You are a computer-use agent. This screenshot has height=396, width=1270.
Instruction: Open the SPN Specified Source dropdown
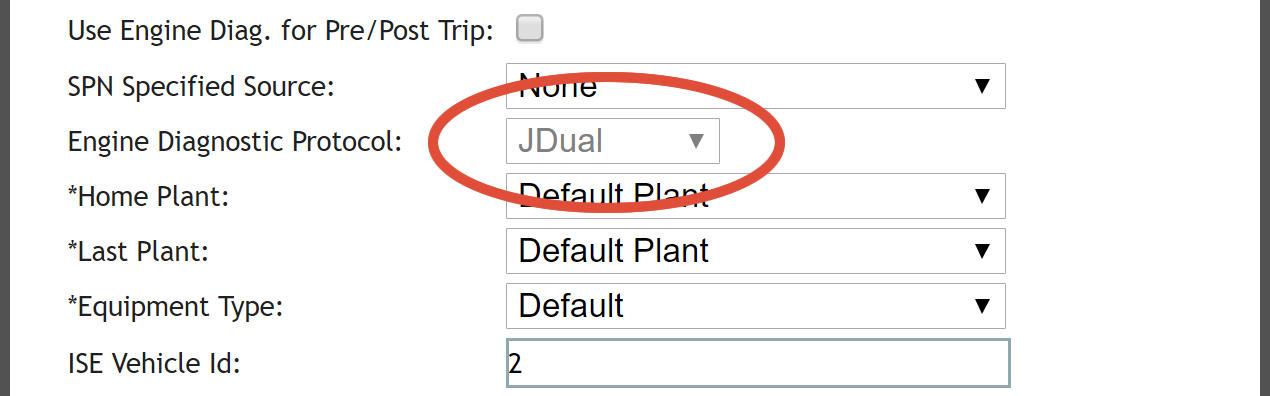pyautogui.click(x=756, y=86)
